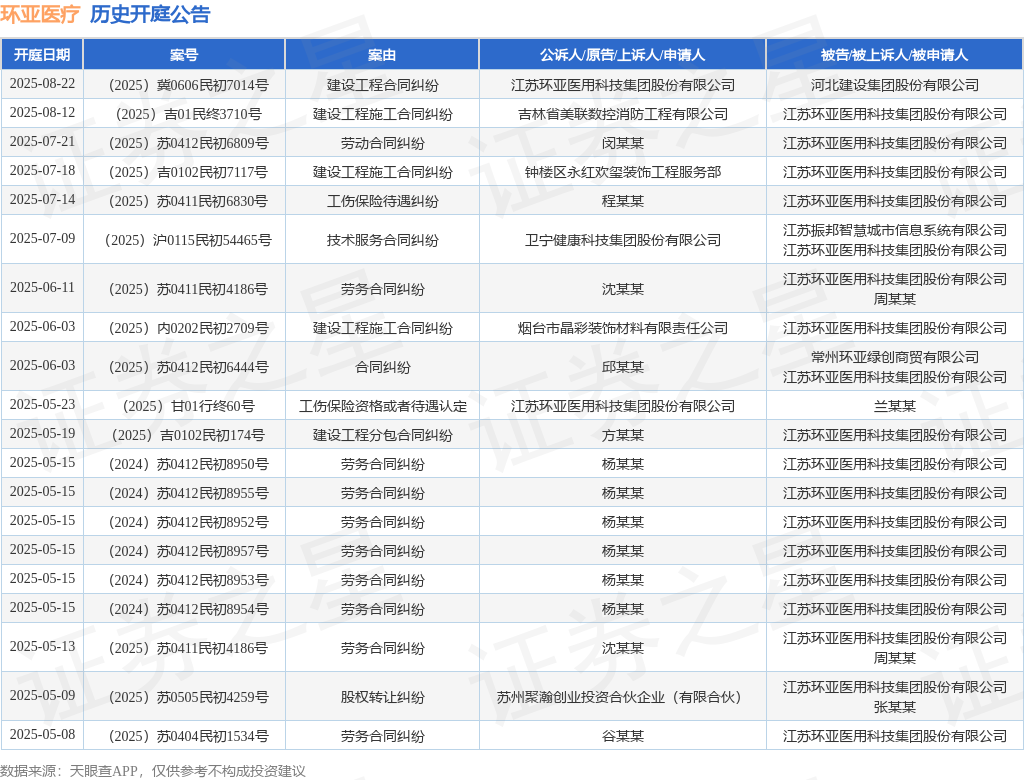
Task: Click case number (2025)苏0412民初6444号
Action: point(188,367)
